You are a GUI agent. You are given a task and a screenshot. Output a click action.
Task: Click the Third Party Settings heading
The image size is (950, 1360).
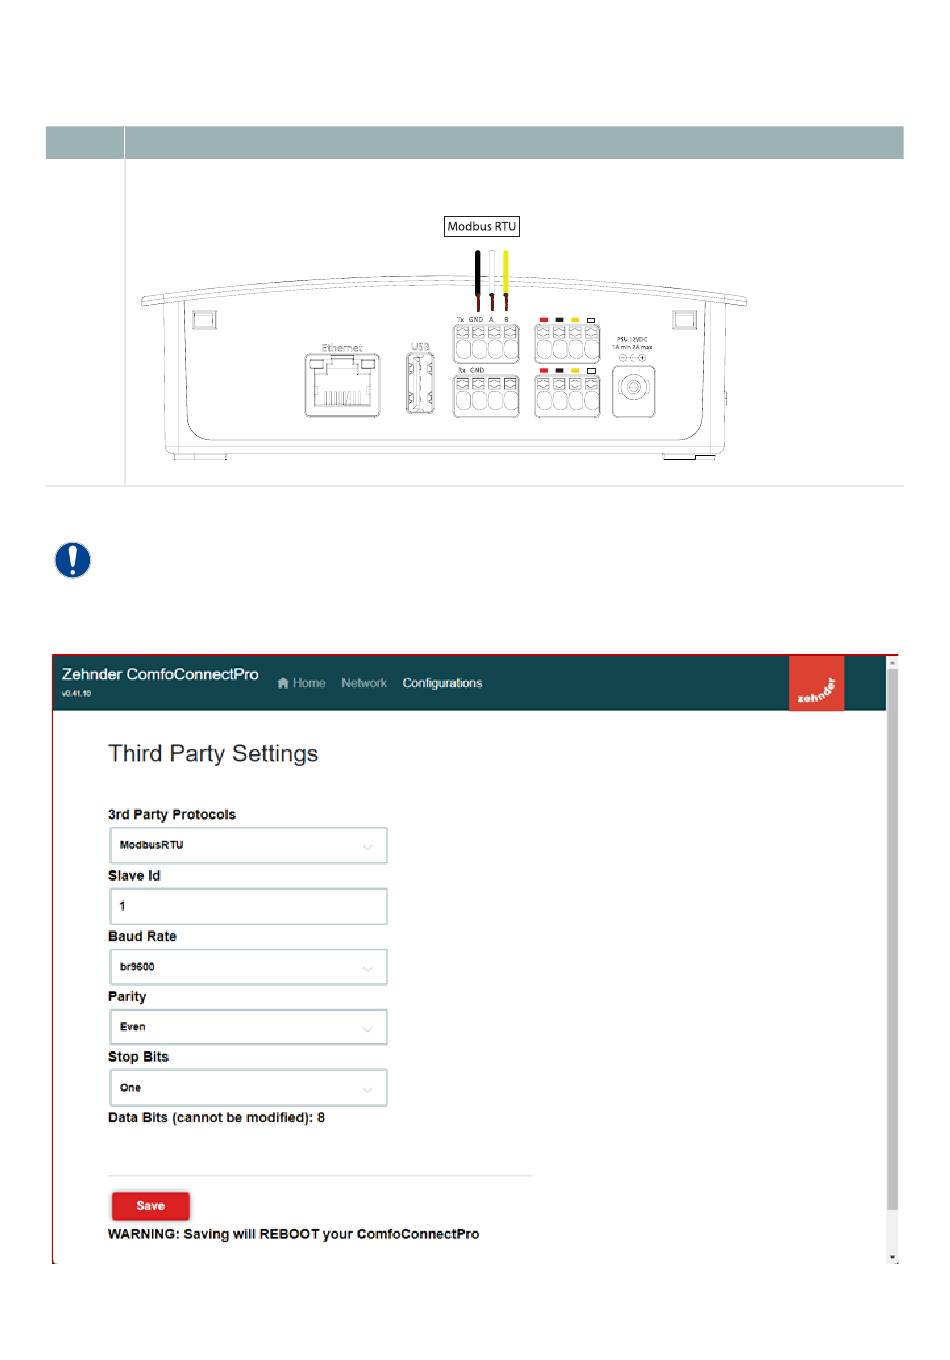coord(213,753)
